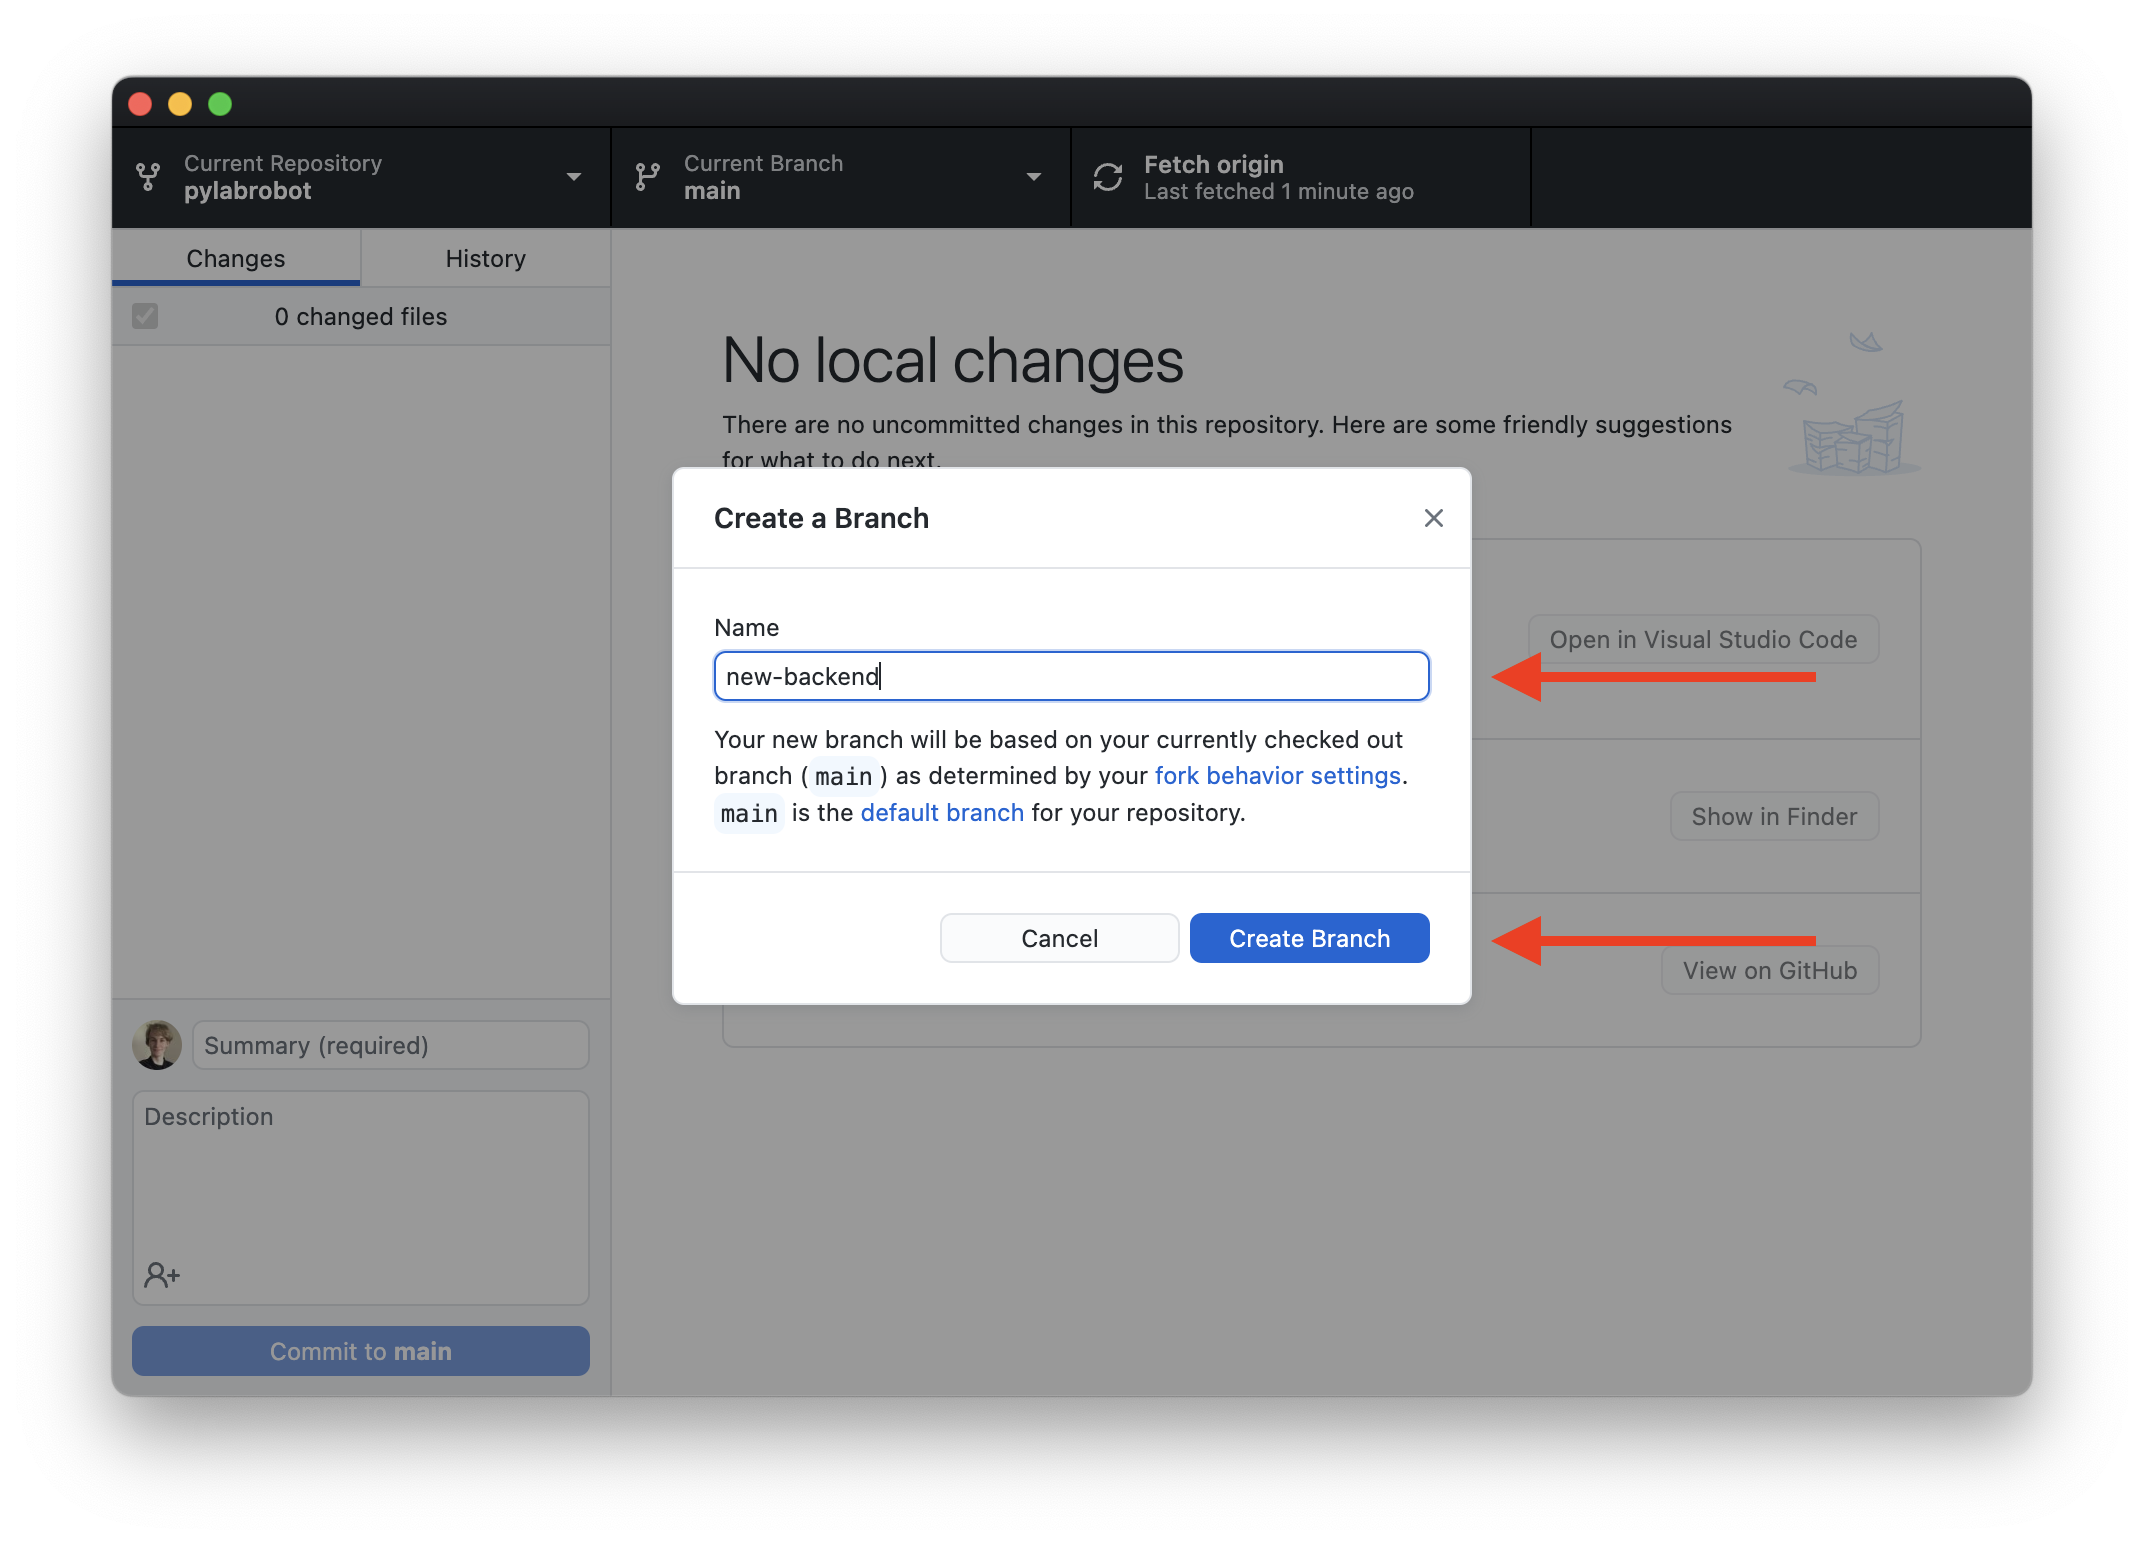Click the red close window button
The width and height of the screenshot is (2144, 1544).
coord(140,104)
